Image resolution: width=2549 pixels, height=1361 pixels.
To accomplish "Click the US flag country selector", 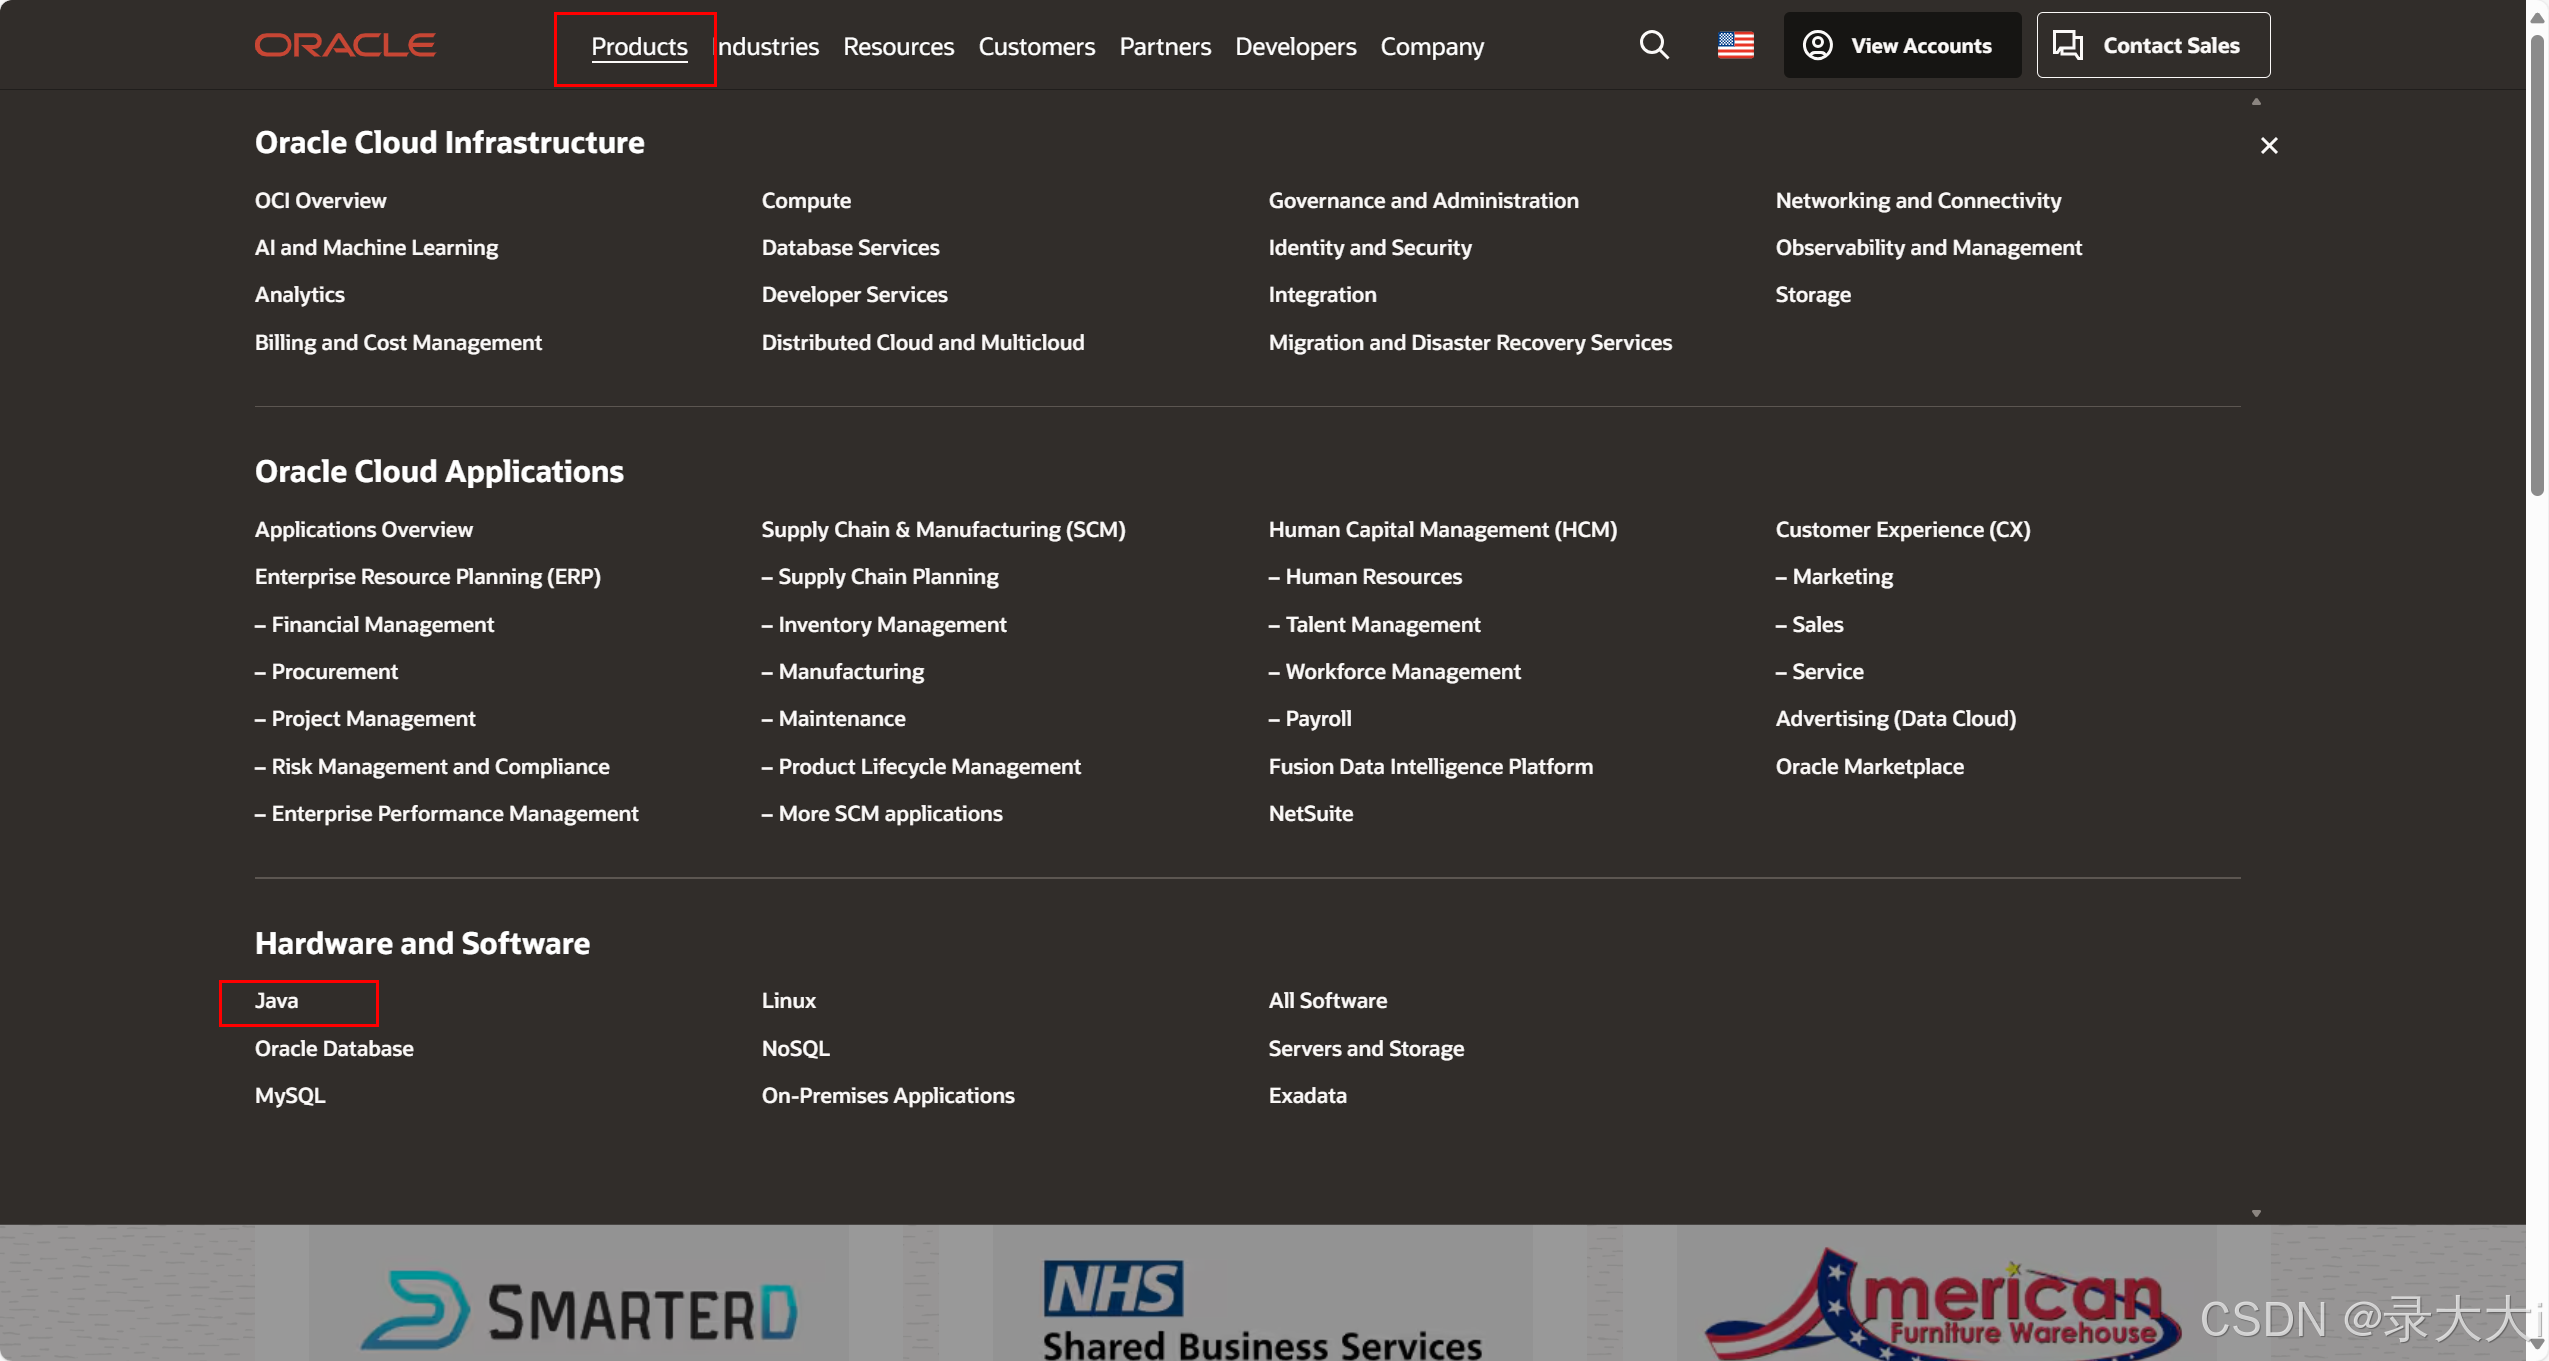I will point(1735,45).
